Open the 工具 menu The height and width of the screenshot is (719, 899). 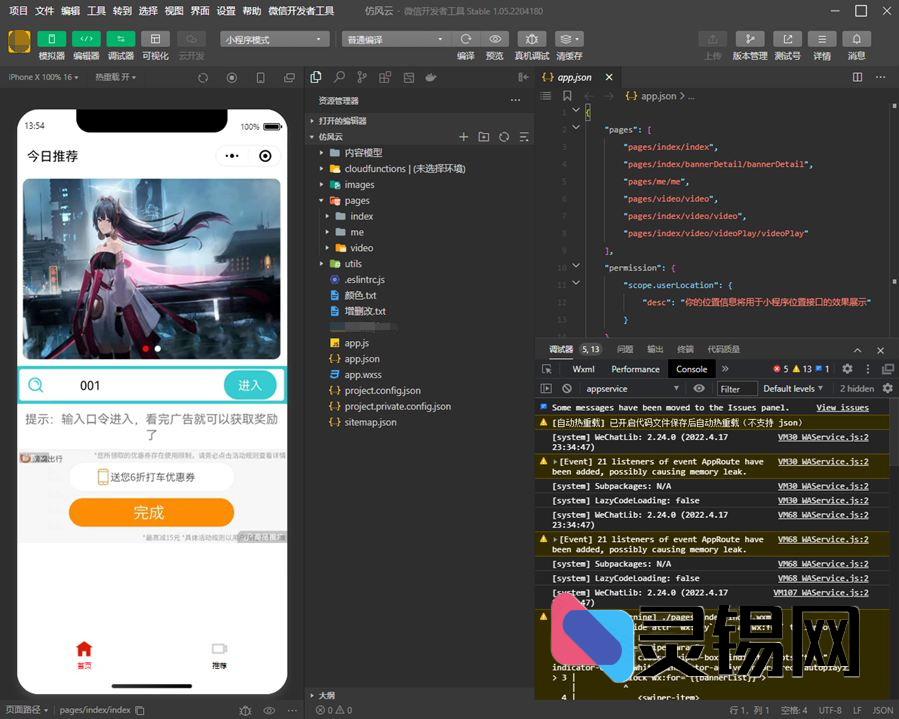[x=96, y=11]
